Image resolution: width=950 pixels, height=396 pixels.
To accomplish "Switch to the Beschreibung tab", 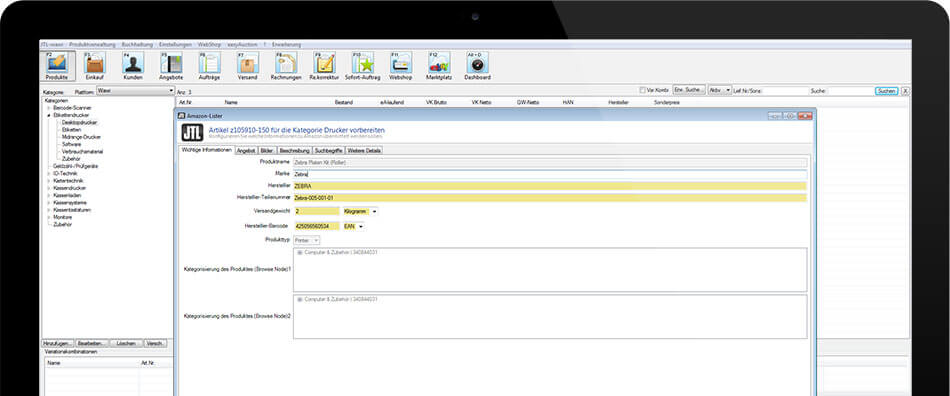I will point(295,150).
